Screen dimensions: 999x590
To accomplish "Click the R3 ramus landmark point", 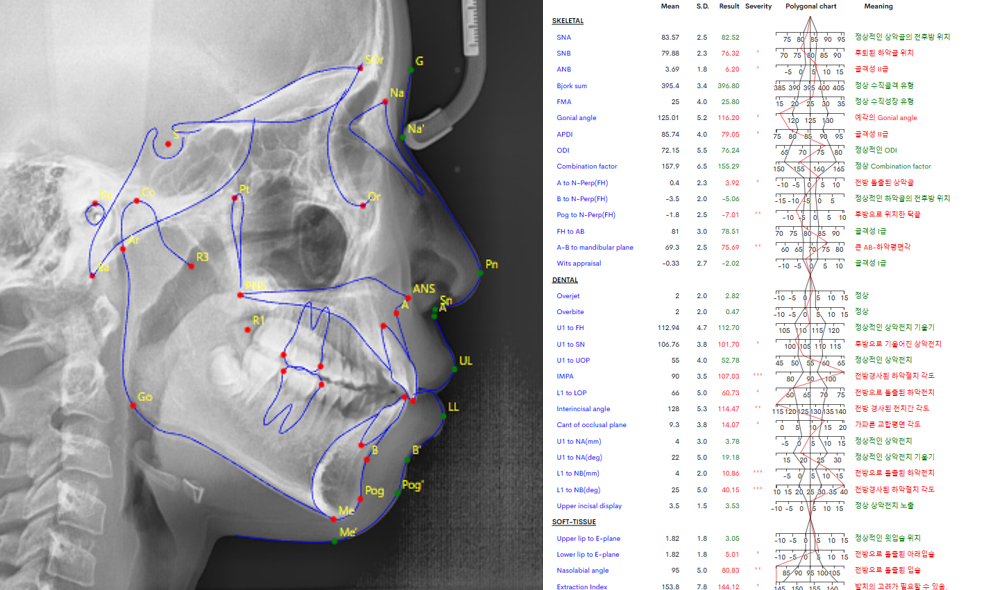I will pyautogui.click(x=190, y=265).
